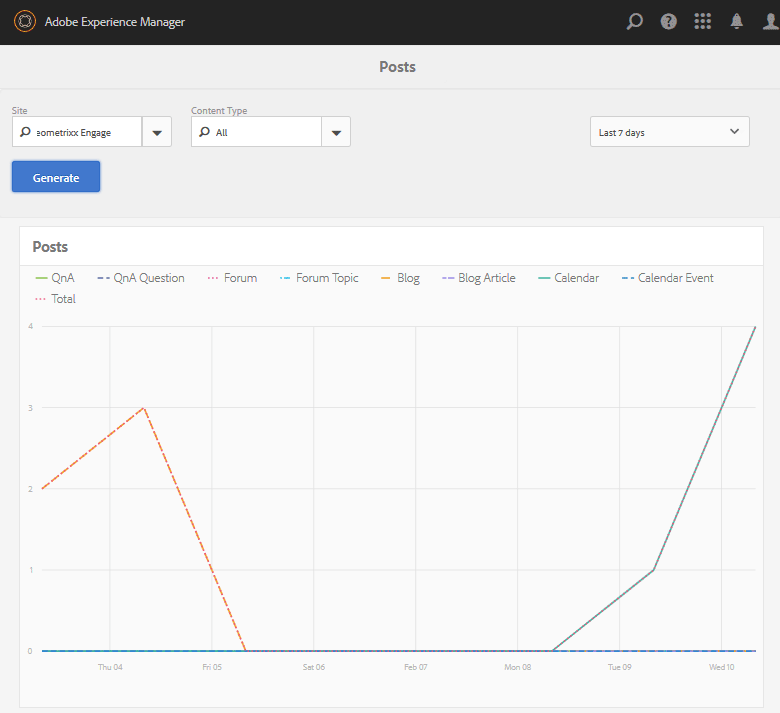
Task: Toggle the Forum Topic legend entry
Action: (x=319, y=278)
